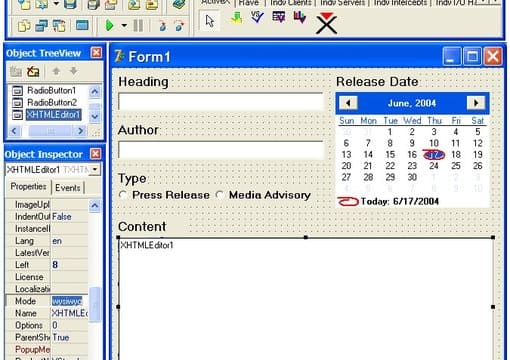
Task: Click the Heading text input field
Action: [221, 102]
